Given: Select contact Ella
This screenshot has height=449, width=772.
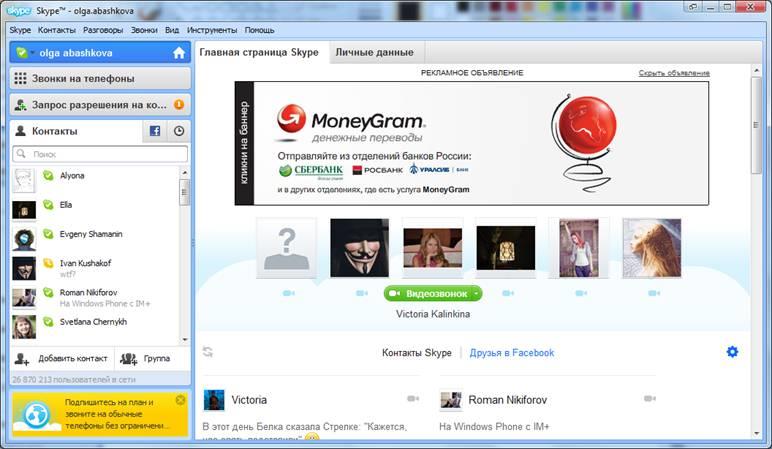Looking at the screenshot, I should [x=95, y=209].
